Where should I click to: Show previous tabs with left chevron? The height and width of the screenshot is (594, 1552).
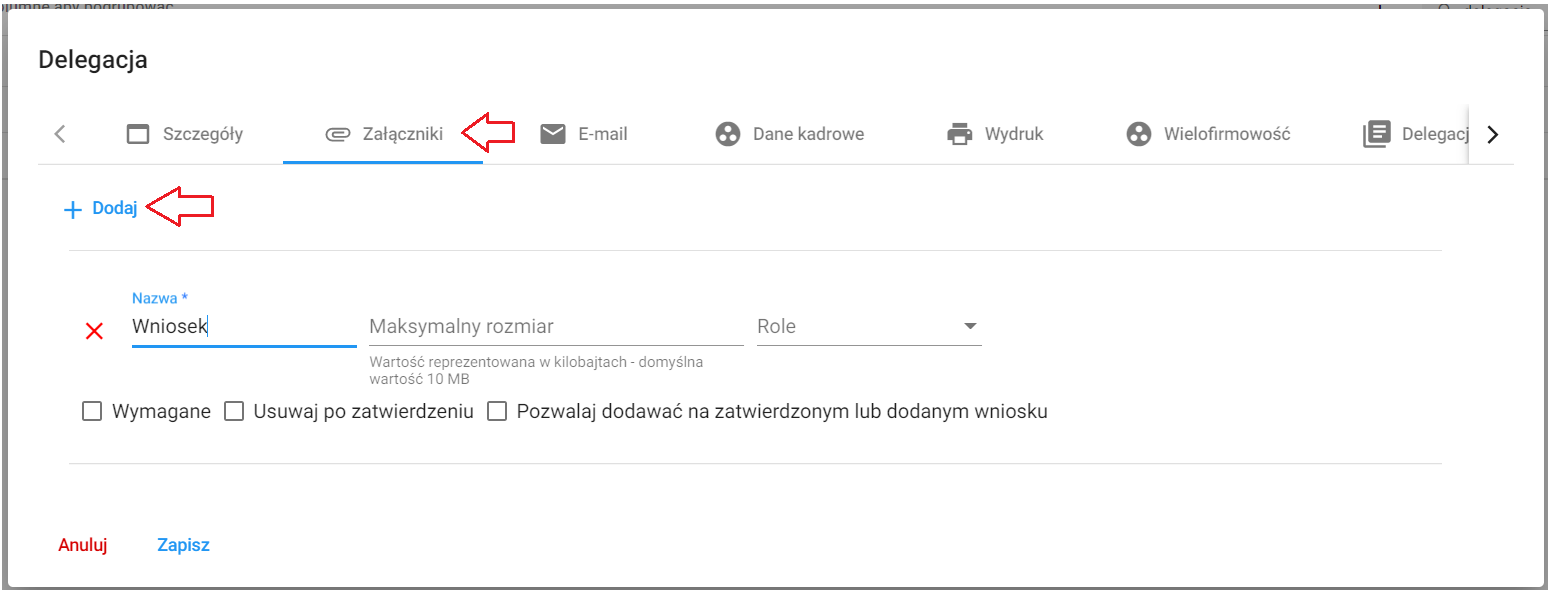pyautogui.click(x=60, y=134)
